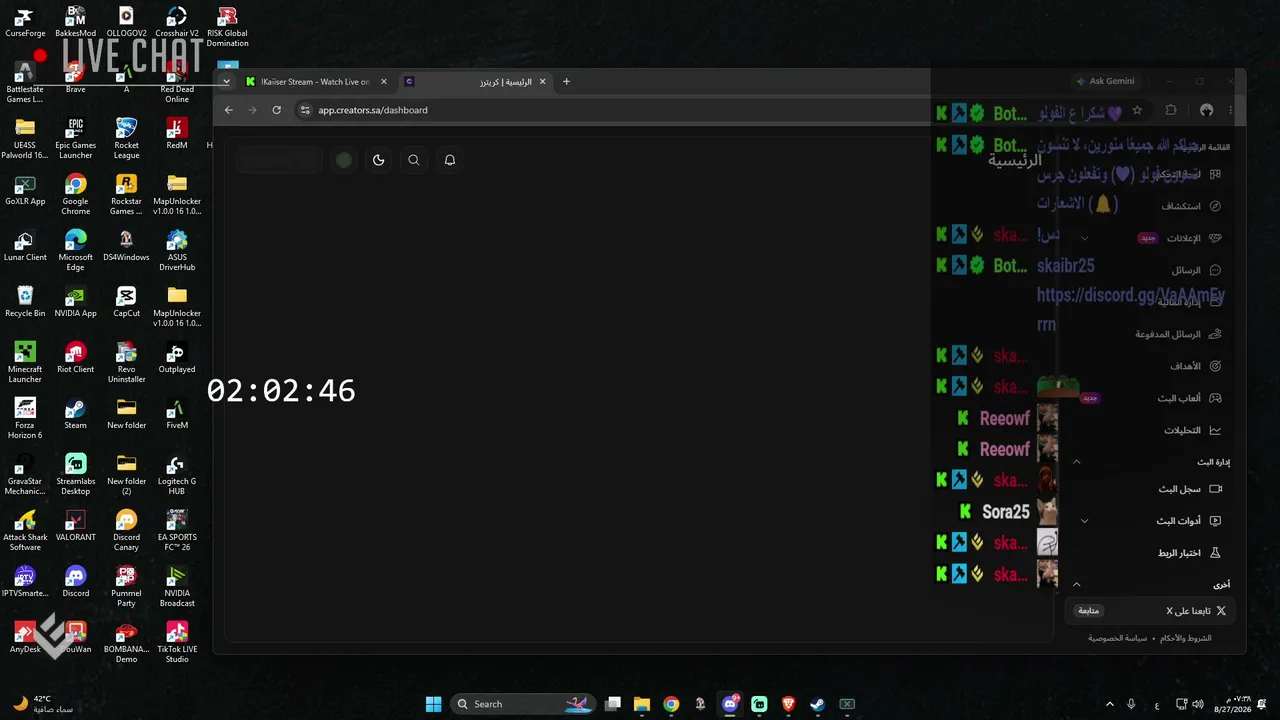This screenshot has height=720, width=1280.
Task: Click the Ask Gemini button
Action: pos(1105,81)
